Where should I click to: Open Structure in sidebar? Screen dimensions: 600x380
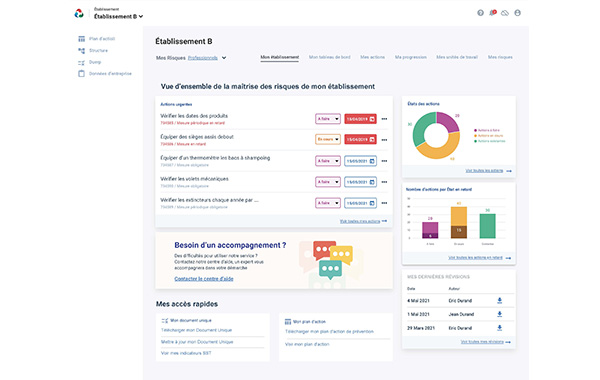[98, 51]
